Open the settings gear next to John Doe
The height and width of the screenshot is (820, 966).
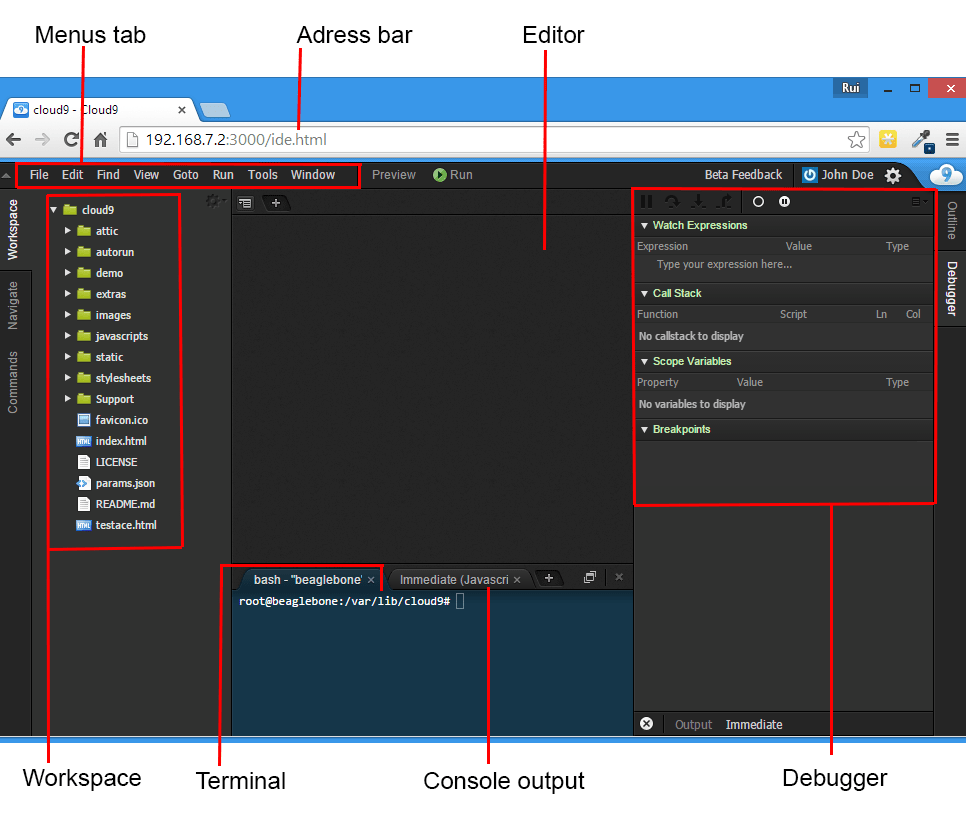893,175
